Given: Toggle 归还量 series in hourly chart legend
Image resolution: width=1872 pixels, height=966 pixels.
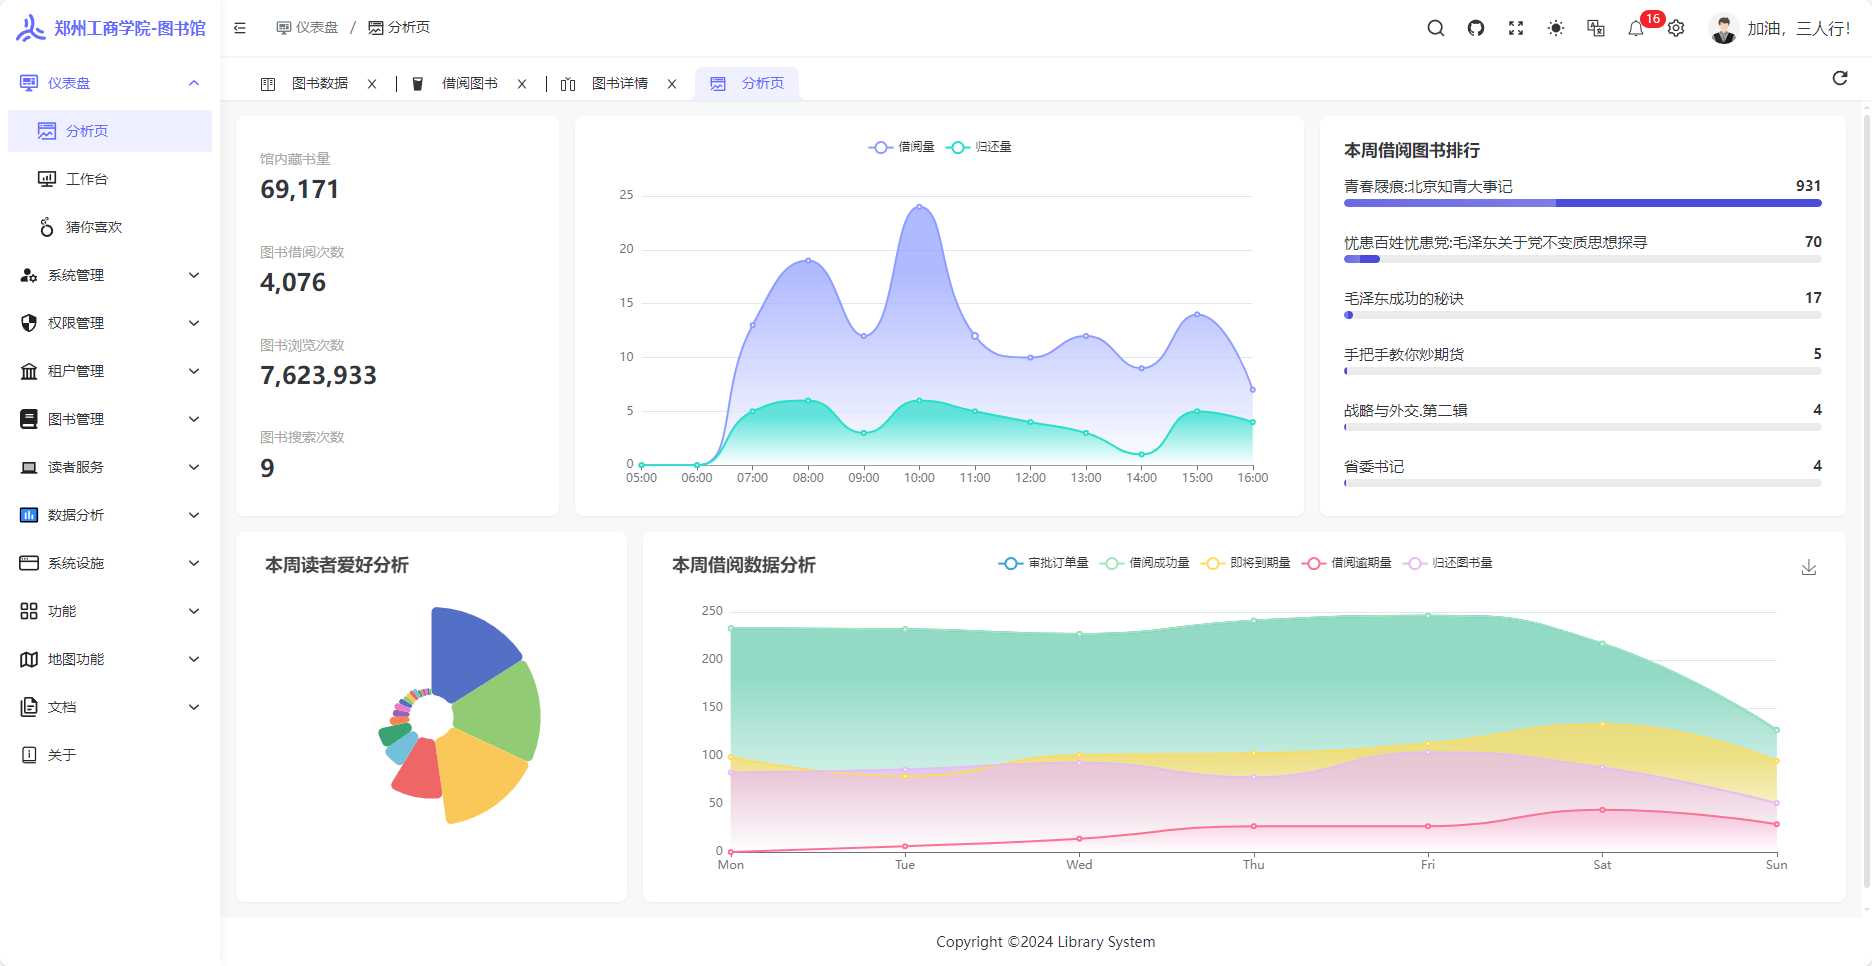Looking at the screenshot, I should [979, 147].
